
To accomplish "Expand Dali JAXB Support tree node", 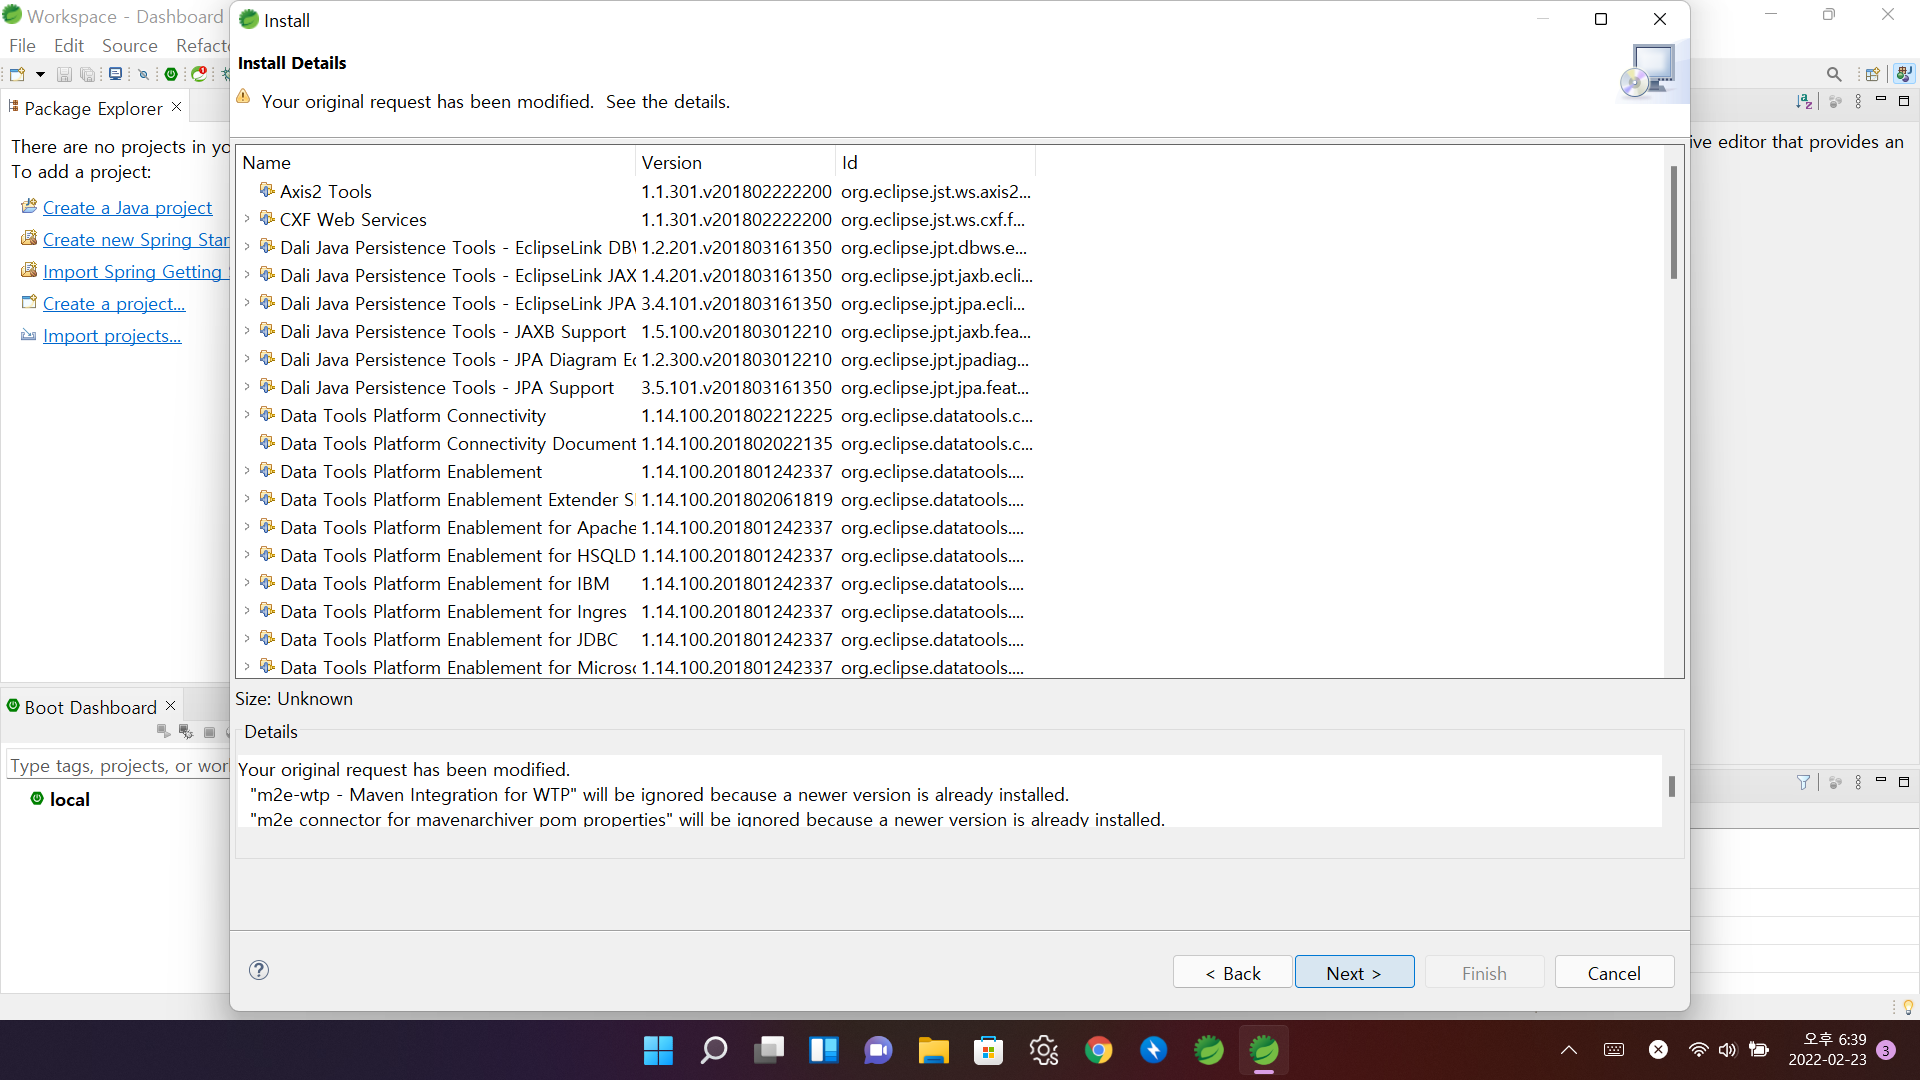I will point(247,331).
